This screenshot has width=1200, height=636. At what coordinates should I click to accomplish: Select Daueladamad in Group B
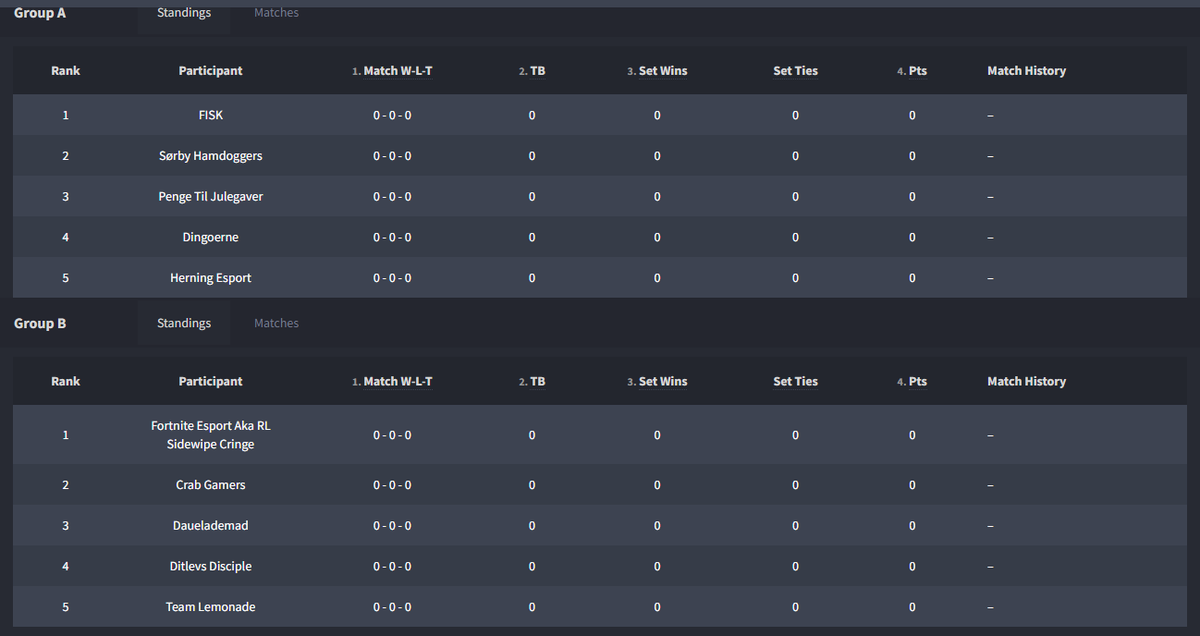tap(211, 526)
